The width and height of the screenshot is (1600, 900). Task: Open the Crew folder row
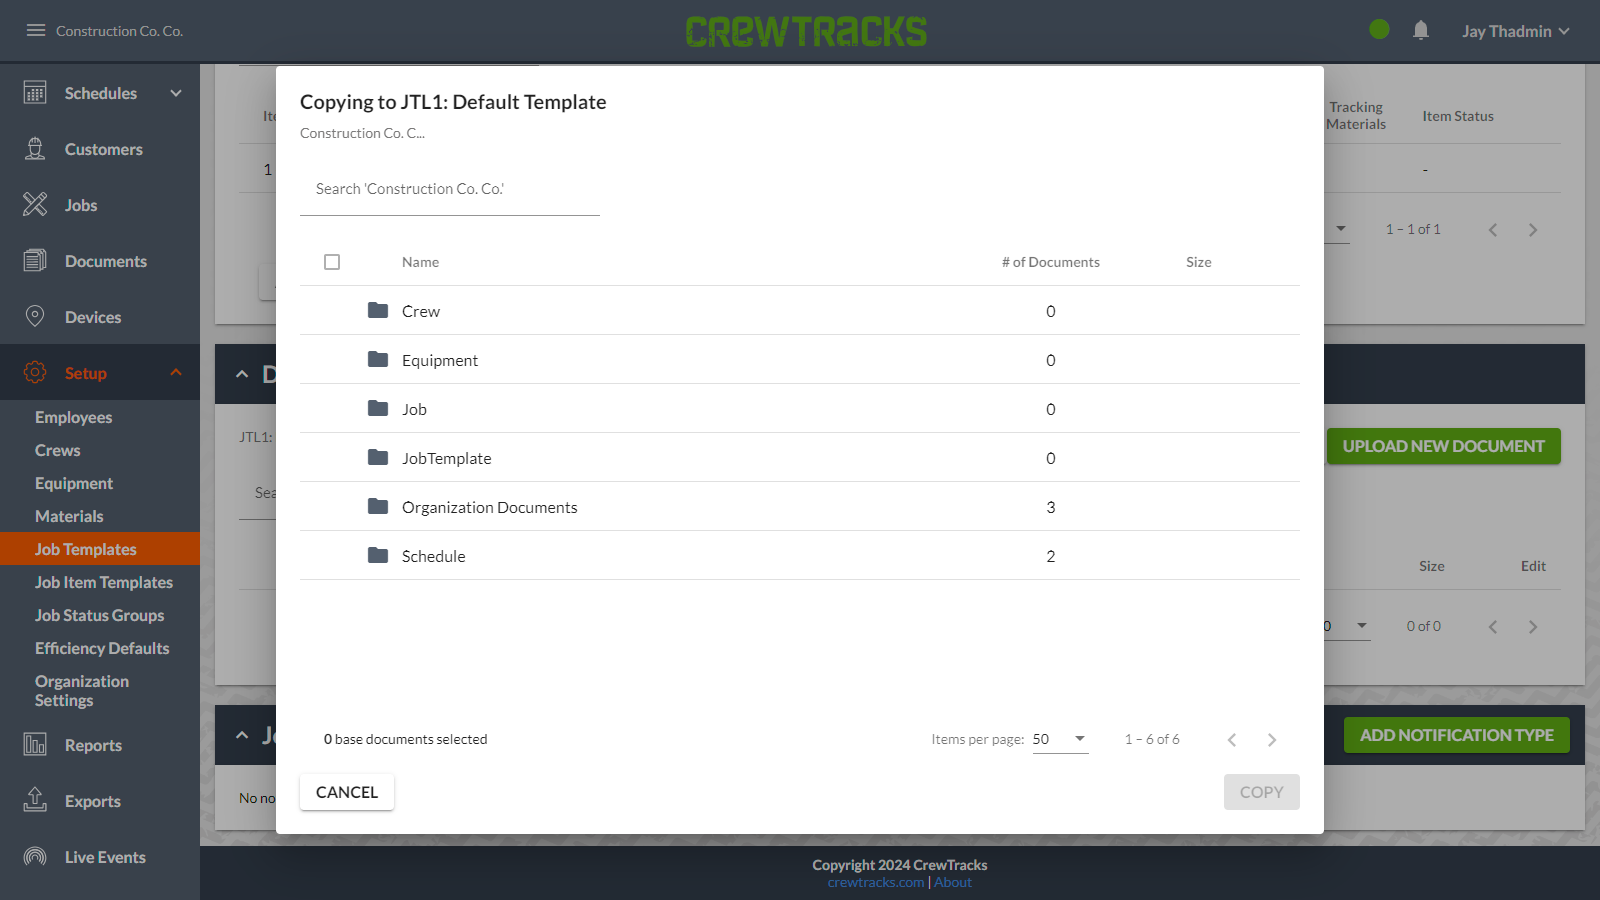(x=800, y=311)
